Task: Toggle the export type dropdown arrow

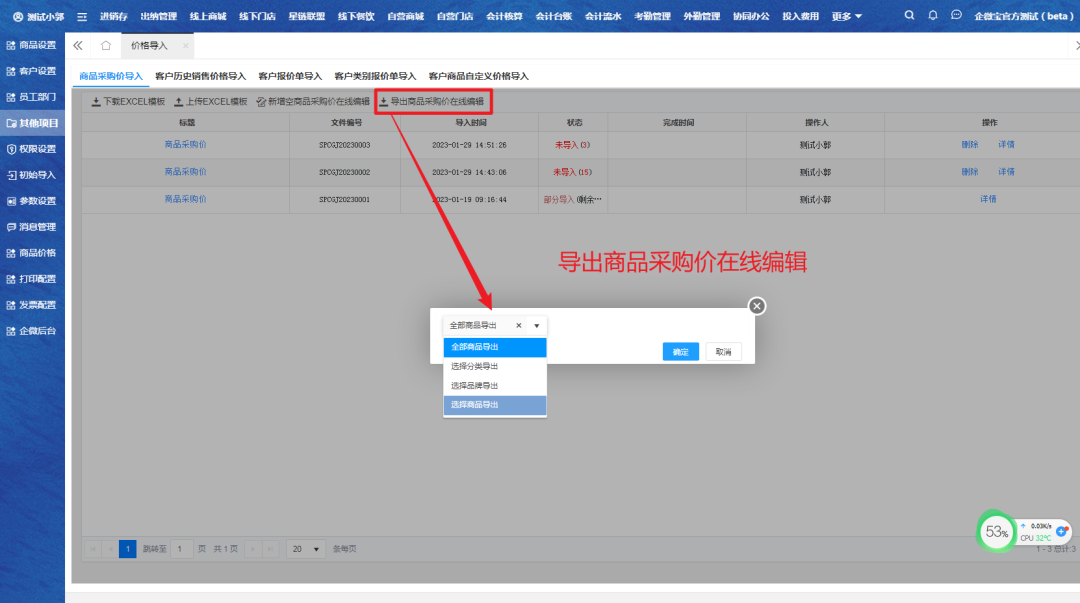Action: [536, 326]
